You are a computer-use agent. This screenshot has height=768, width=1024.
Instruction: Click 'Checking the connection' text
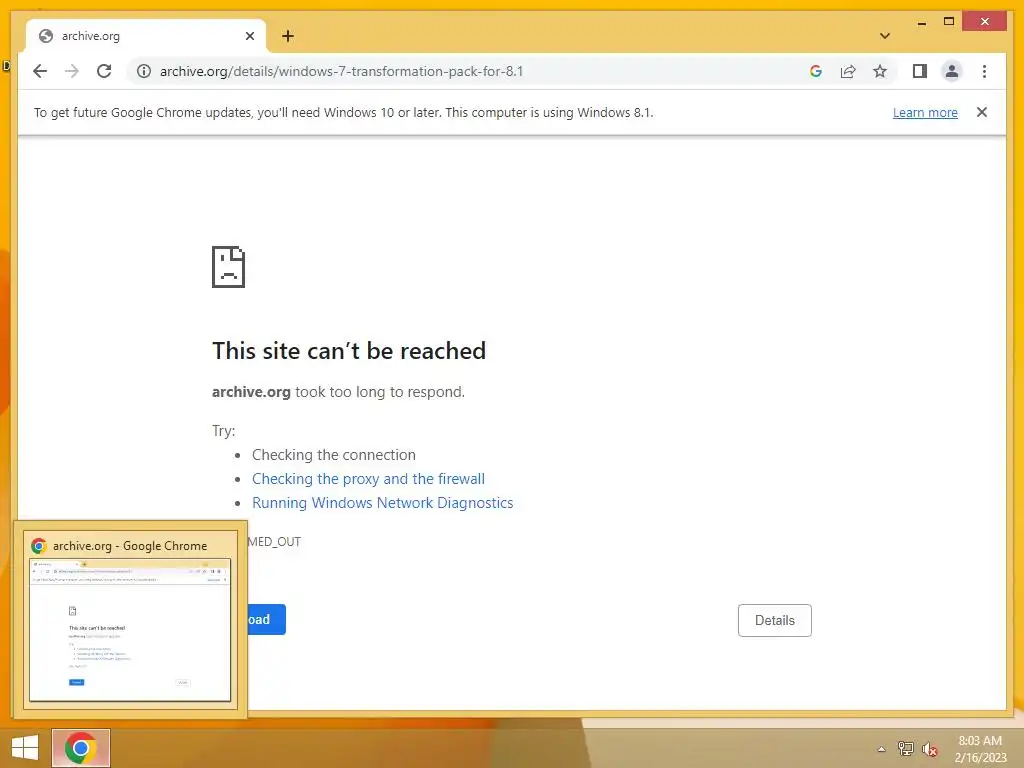(x=334, y=455)
